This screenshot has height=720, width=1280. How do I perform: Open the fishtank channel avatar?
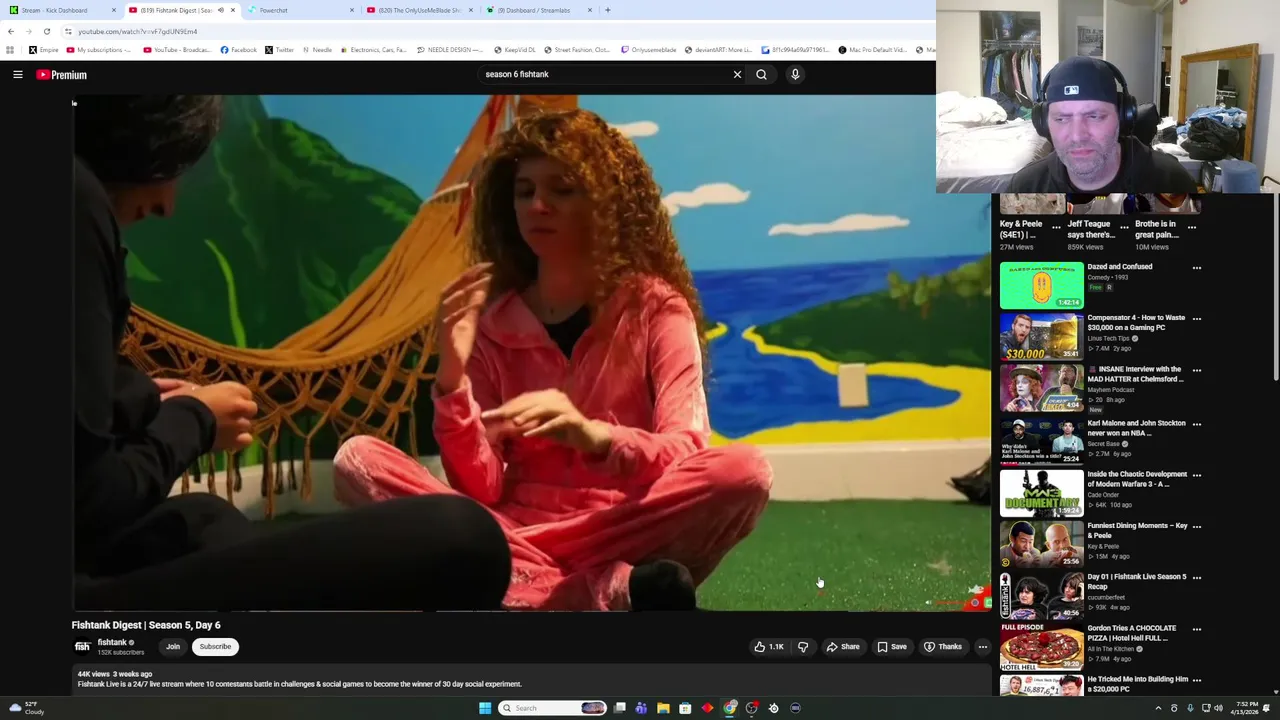pyautogui.click(x=82, y=647)
